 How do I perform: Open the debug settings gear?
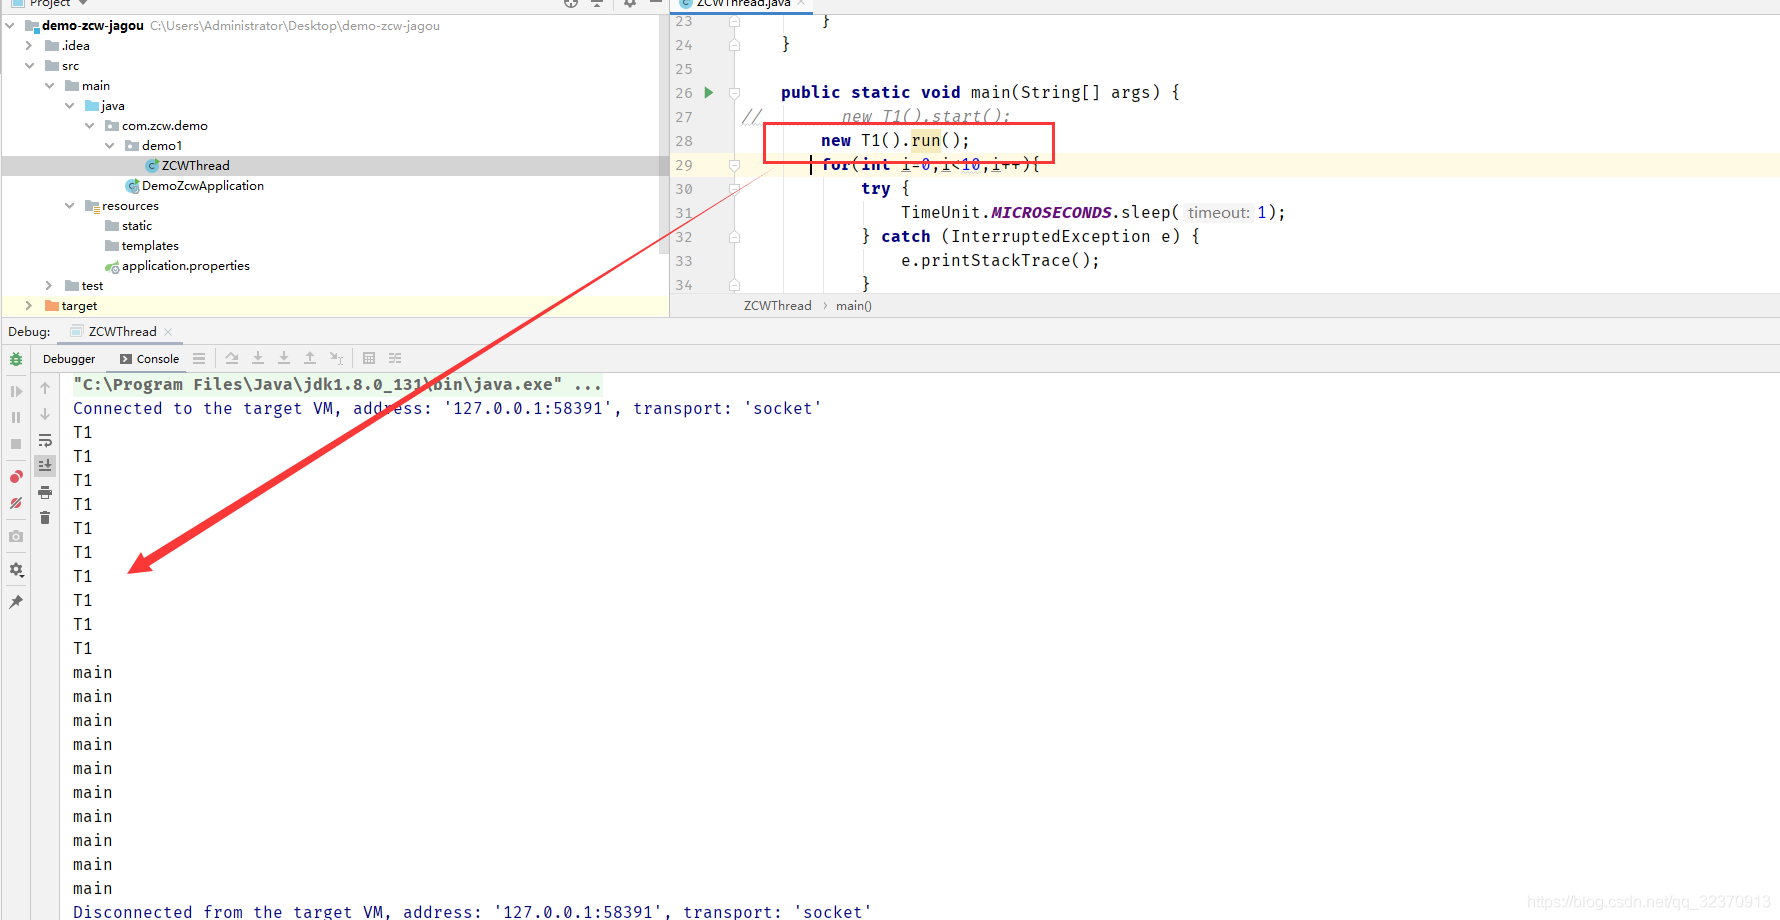(16, 569)
